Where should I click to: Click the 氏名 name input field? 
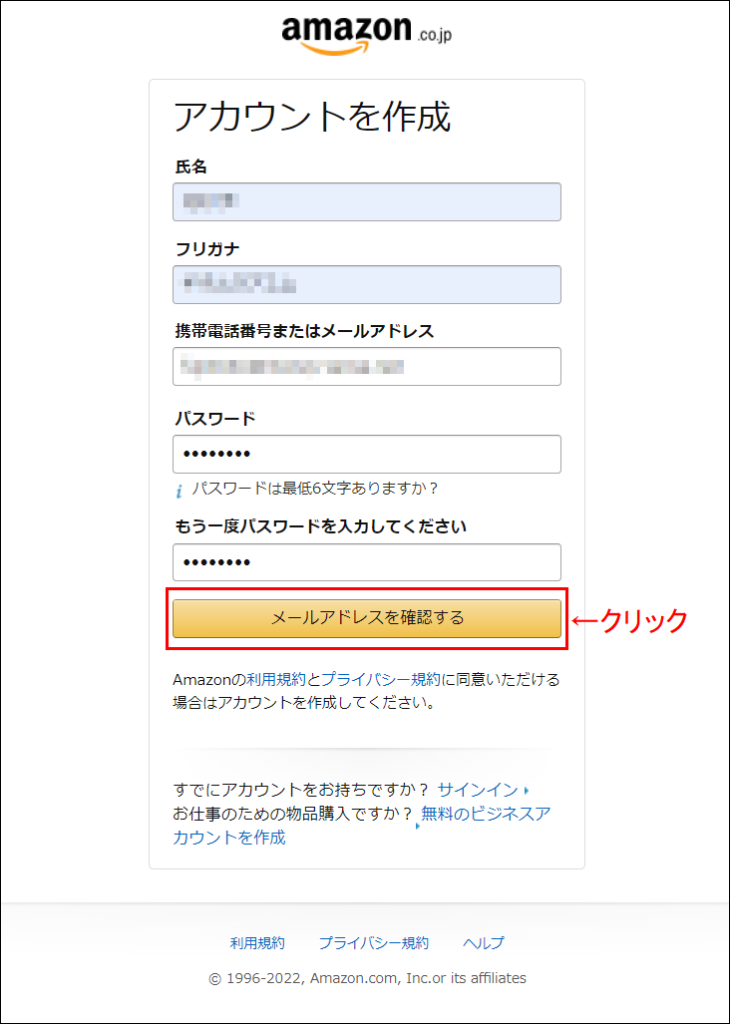[366, 202]
